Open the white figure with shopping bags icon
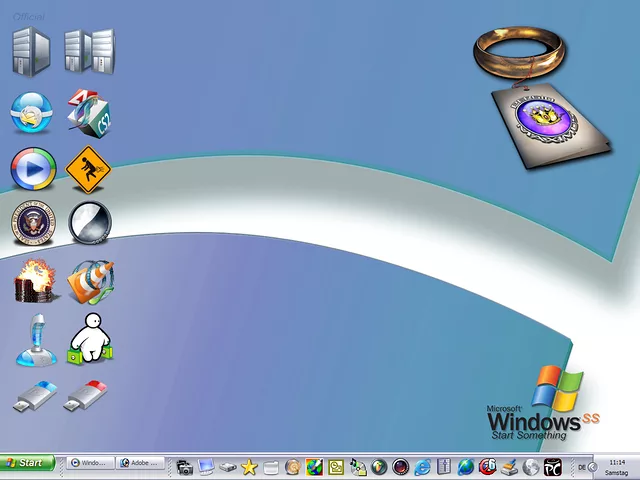This screenshot has width=640, height=480. pos(89,339)
